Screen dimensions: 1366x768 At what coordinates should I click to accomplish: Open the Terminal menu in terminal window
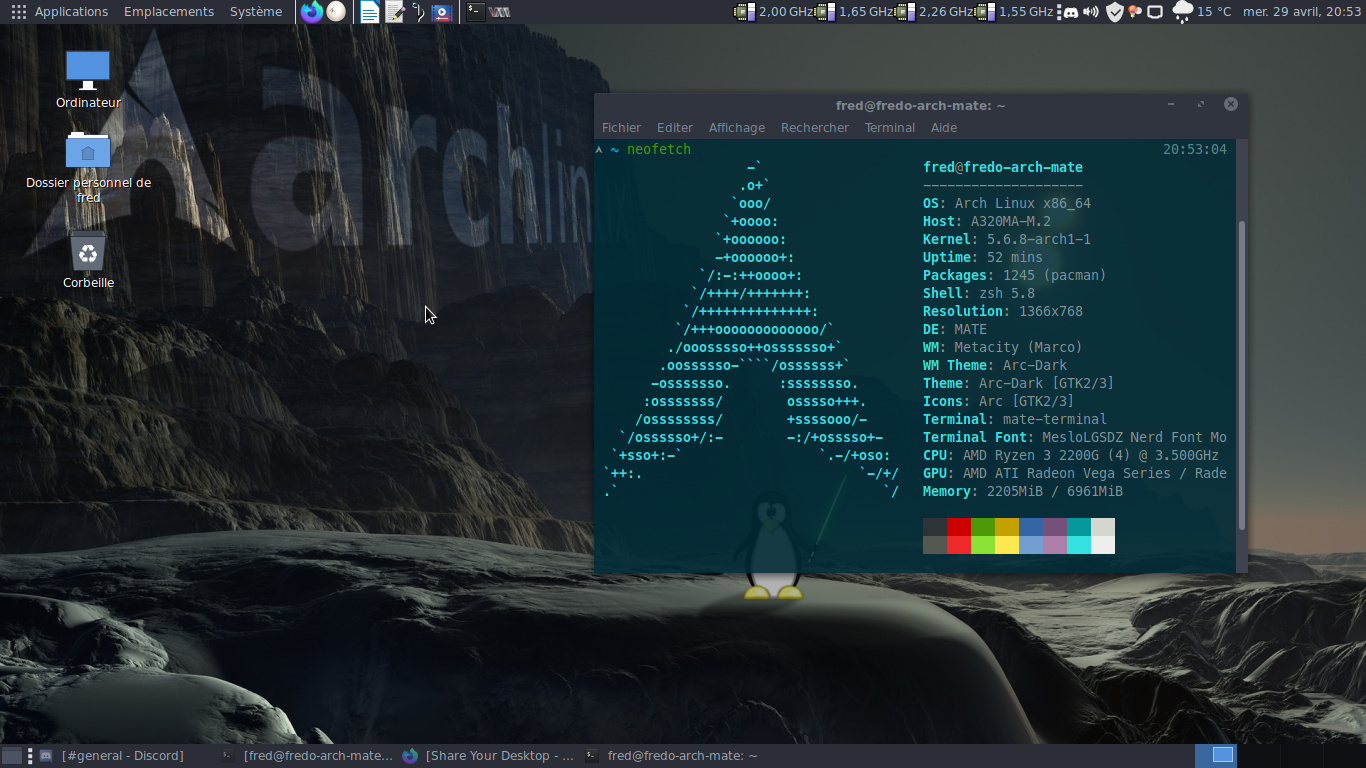pos(890,127)
